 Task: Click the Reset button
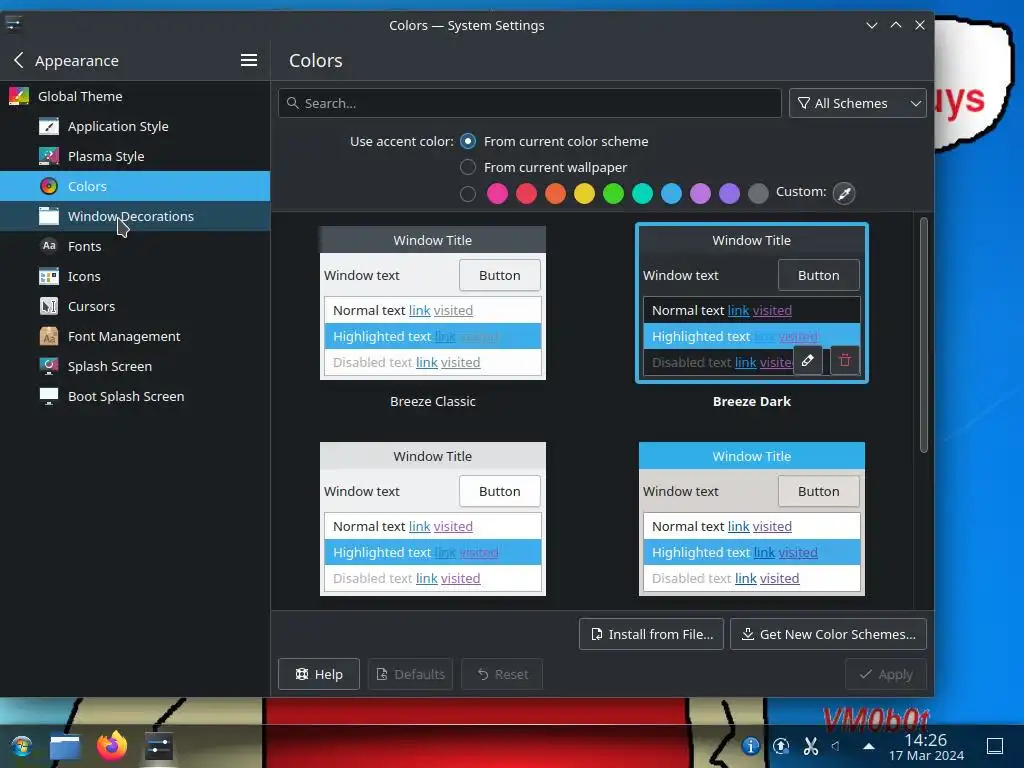[502, 674]
